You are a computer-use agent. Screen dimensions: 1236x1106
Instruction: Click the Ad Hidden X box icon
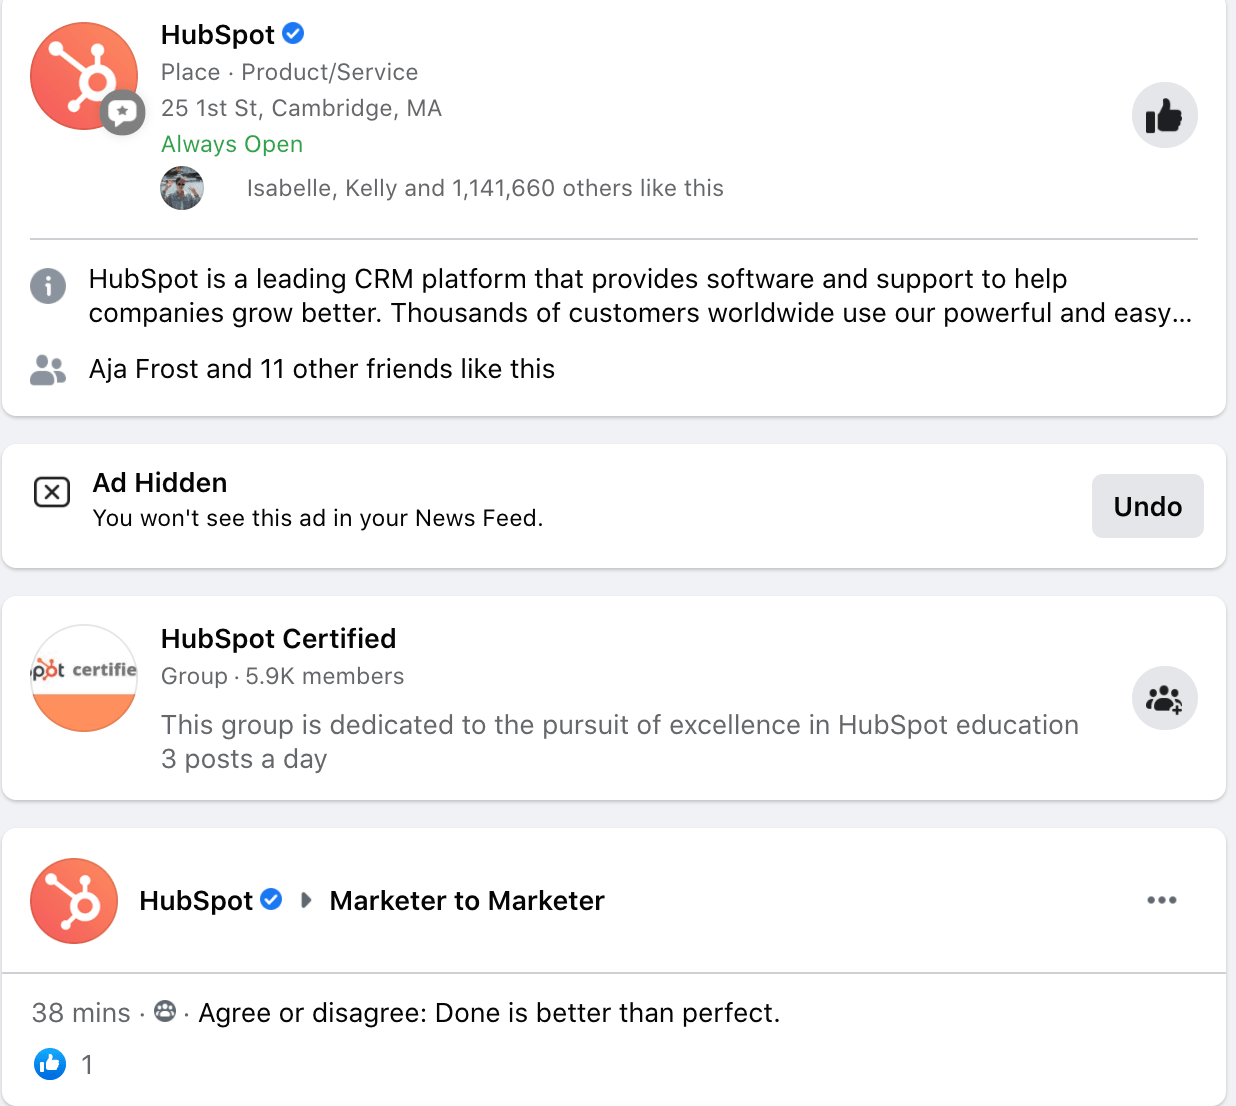[x=52, y=492]
